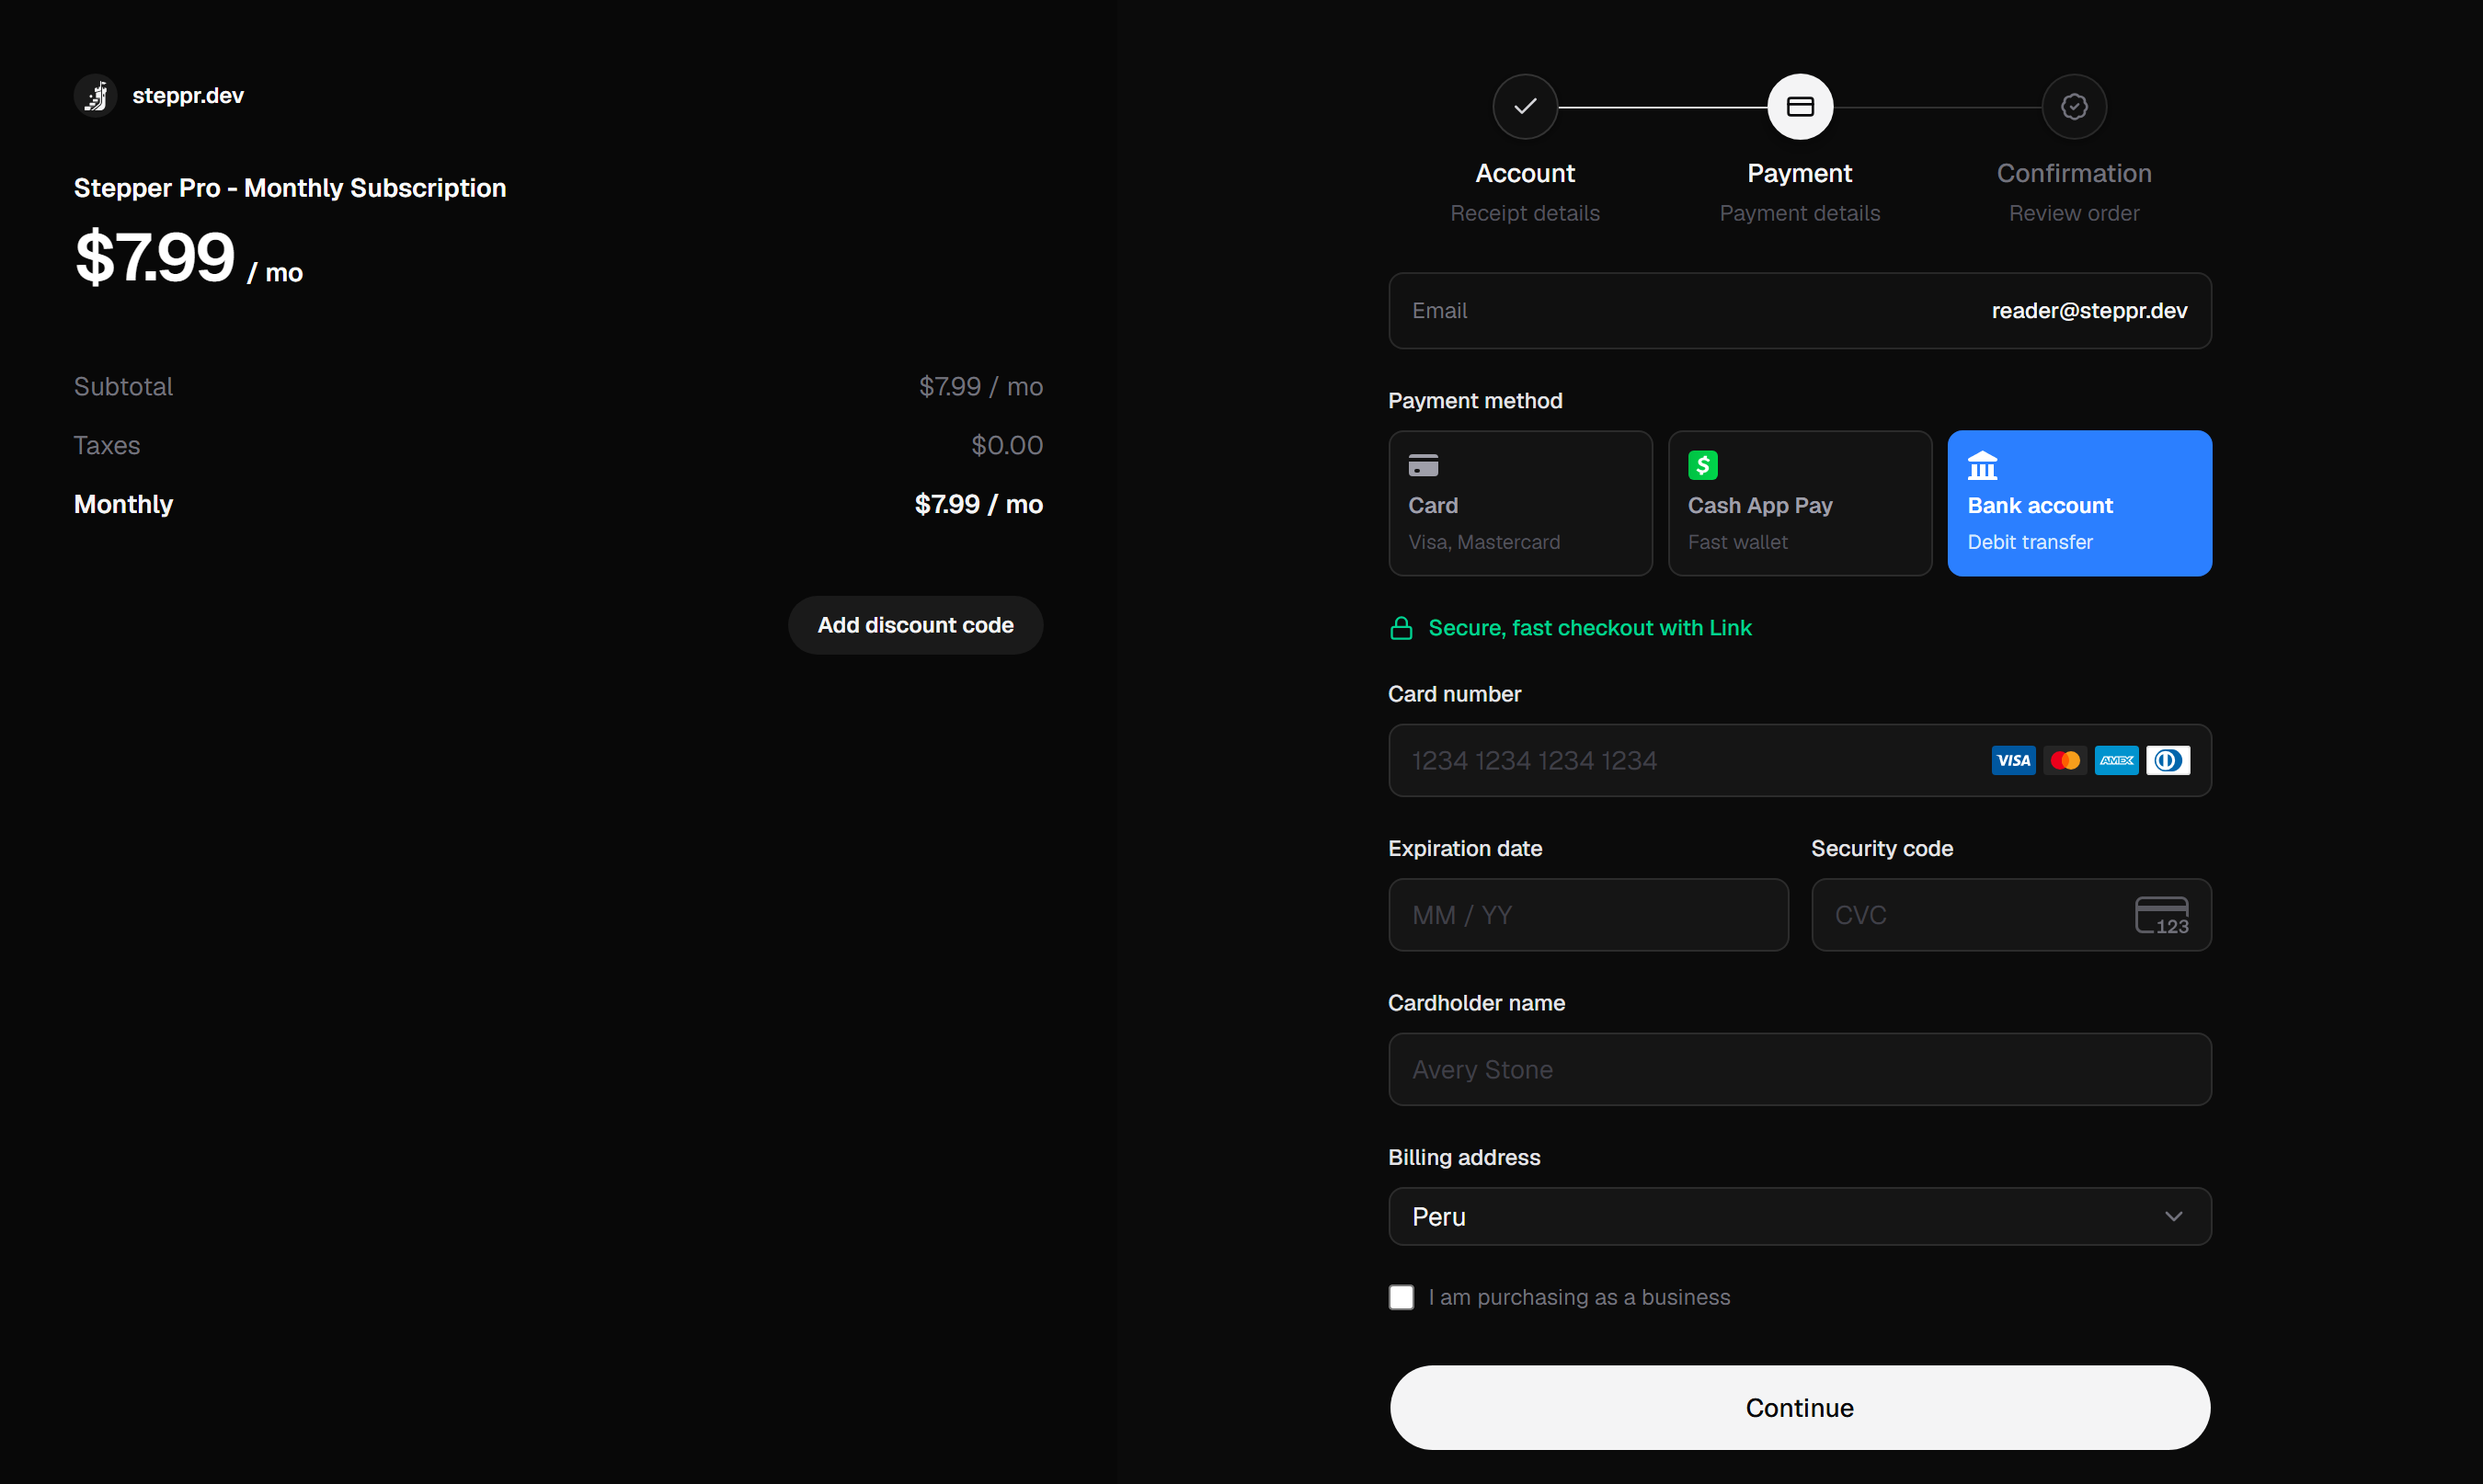Viewport: 2483px width, 1484px height.
Task: Click the CVC card hint icon
Action: (x=2162, y=915)
